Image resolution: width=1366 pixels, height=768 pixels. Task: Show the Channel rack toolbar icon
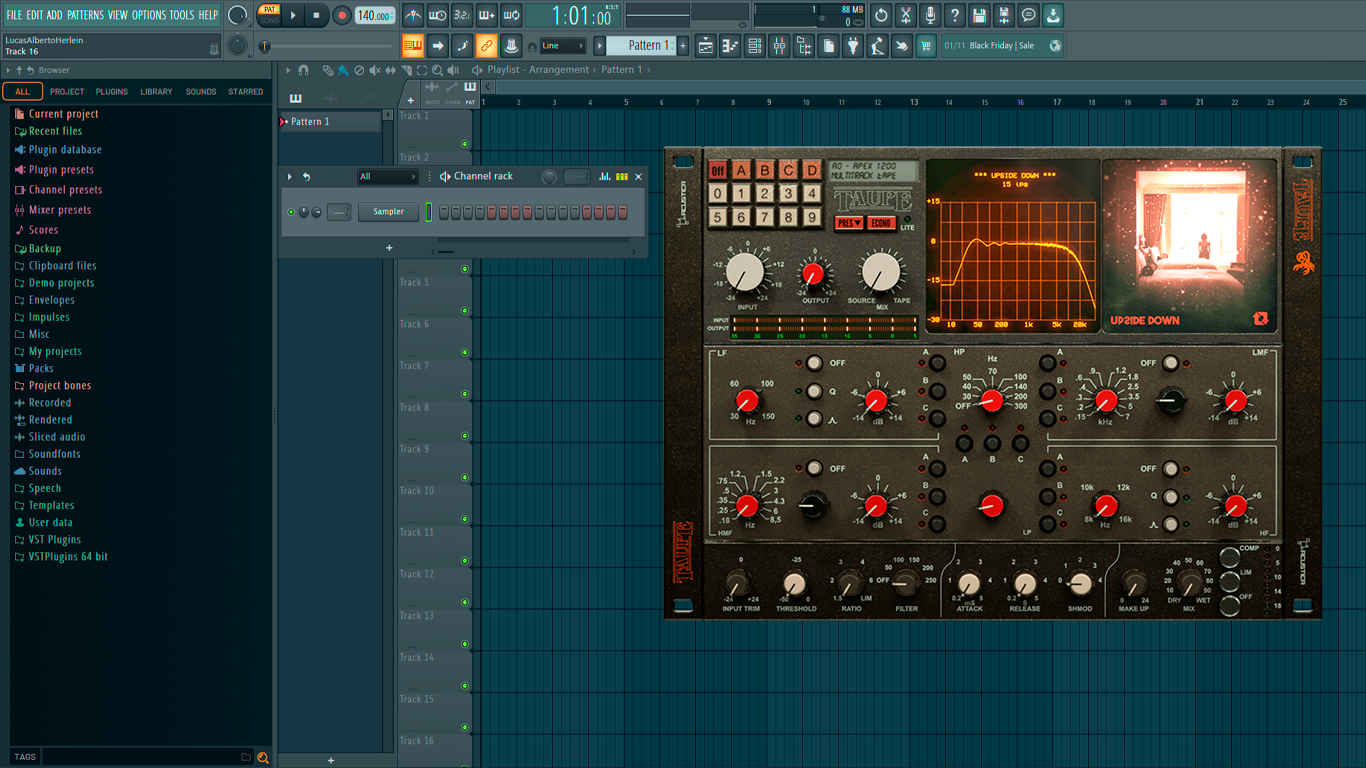click(755, 45)
